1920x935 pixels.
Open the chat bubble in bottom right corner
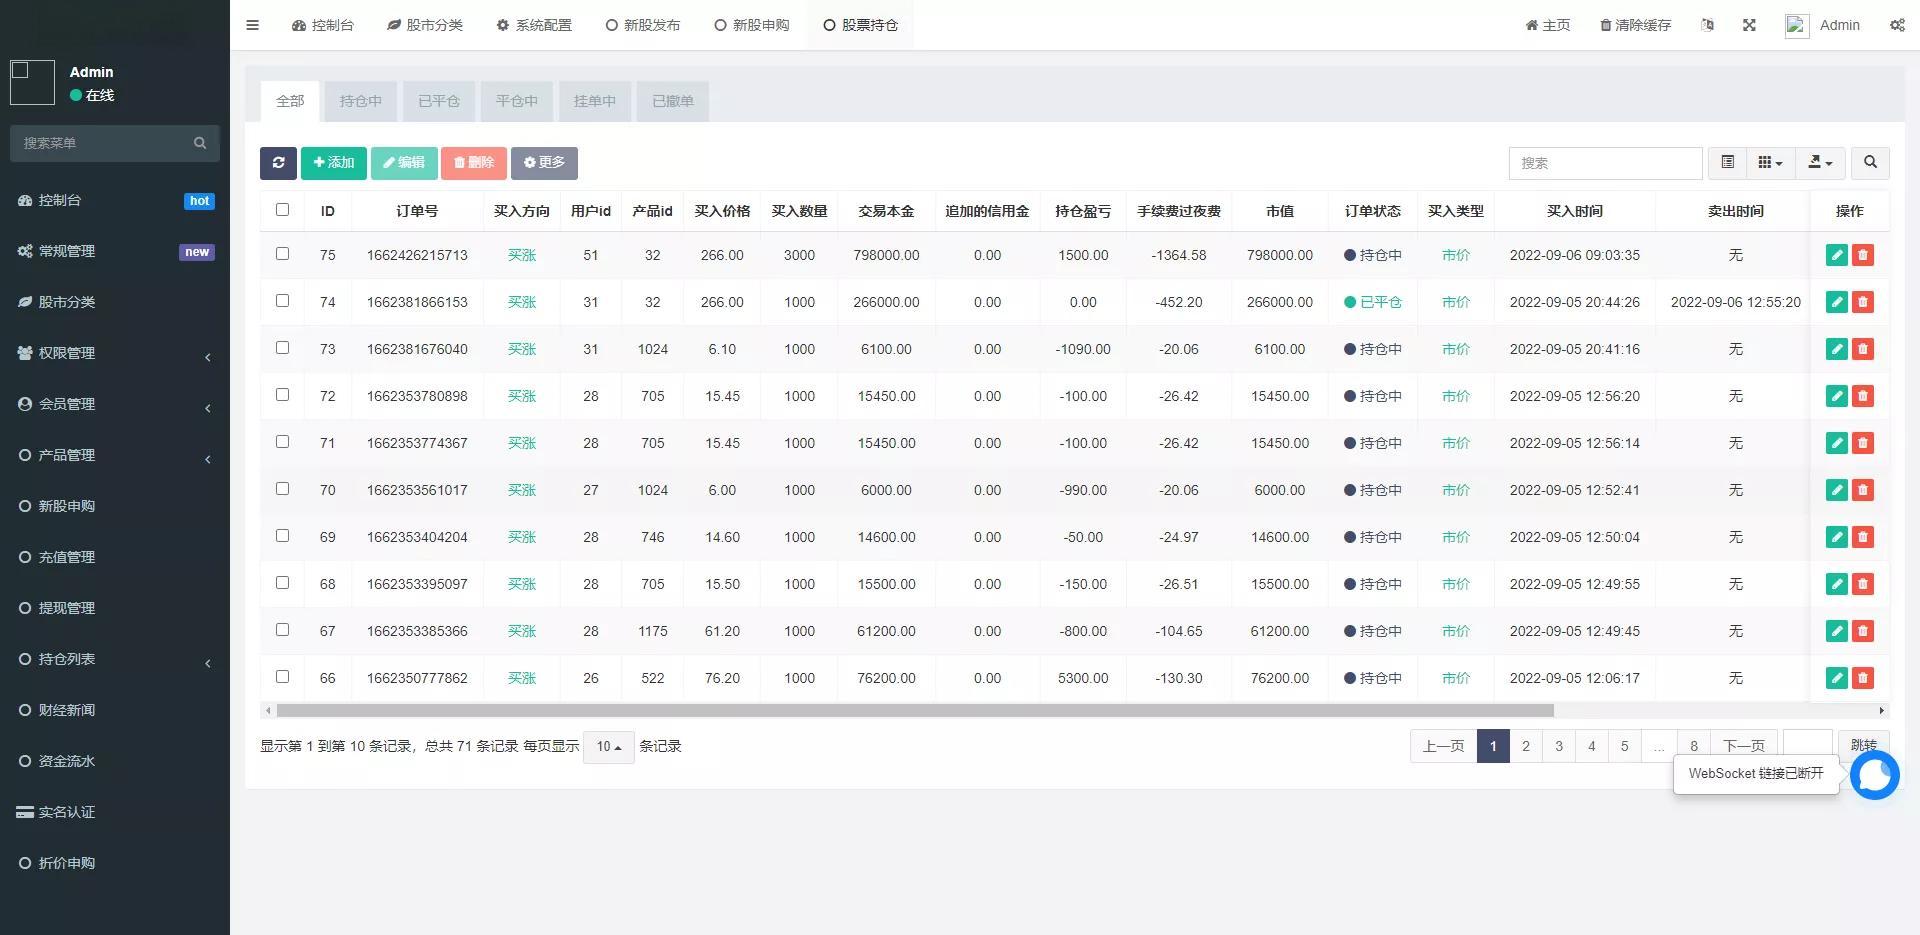coord(1875,775)
